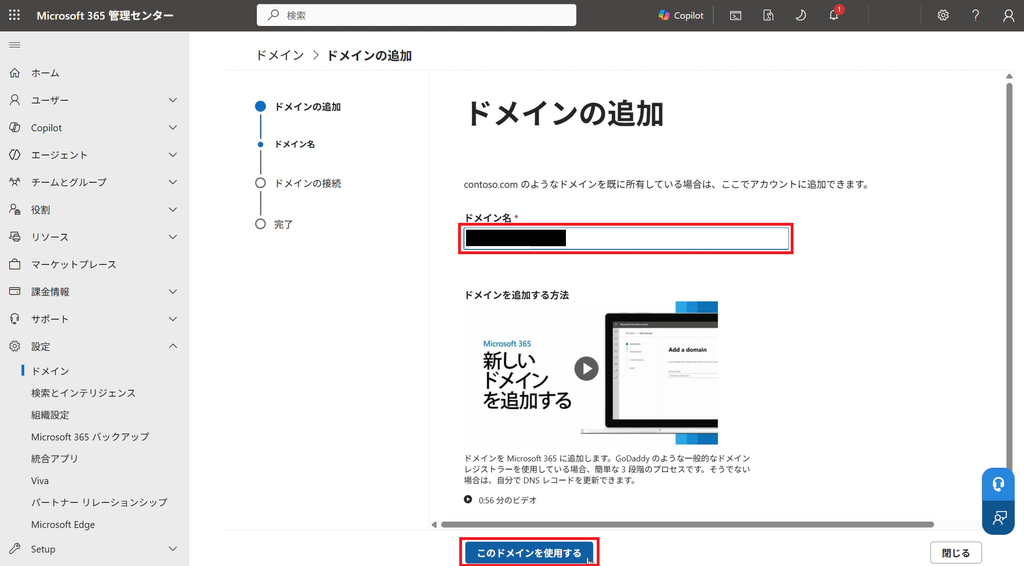Click the マーケットプレース bag icon

14,264
